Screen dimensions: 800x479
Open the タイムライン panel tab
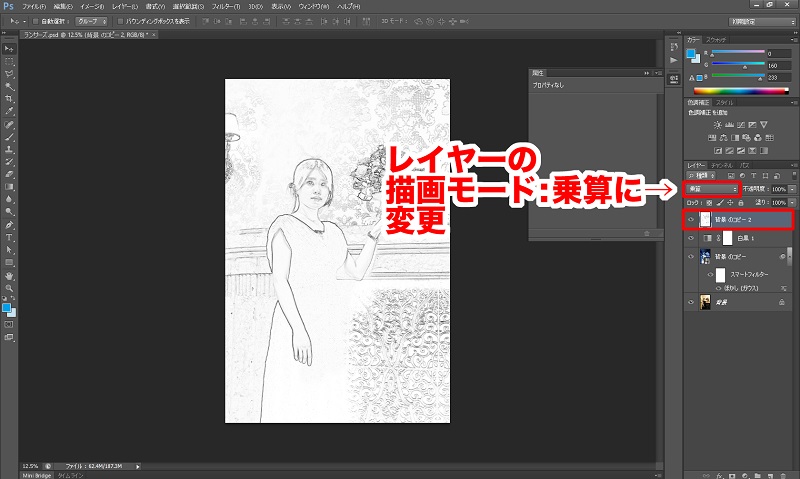[x=71, y=475]
